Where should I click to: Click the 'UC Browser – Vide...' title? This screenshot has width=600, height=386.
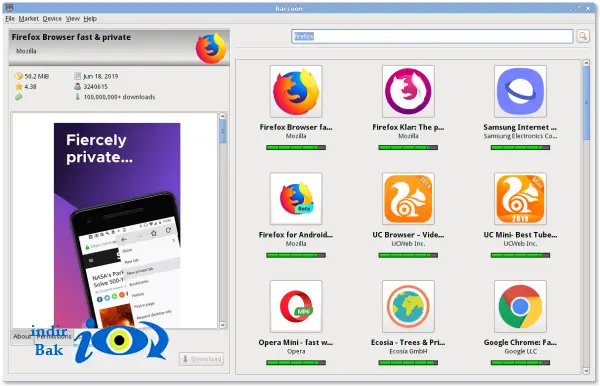click(x=408, y=235)
